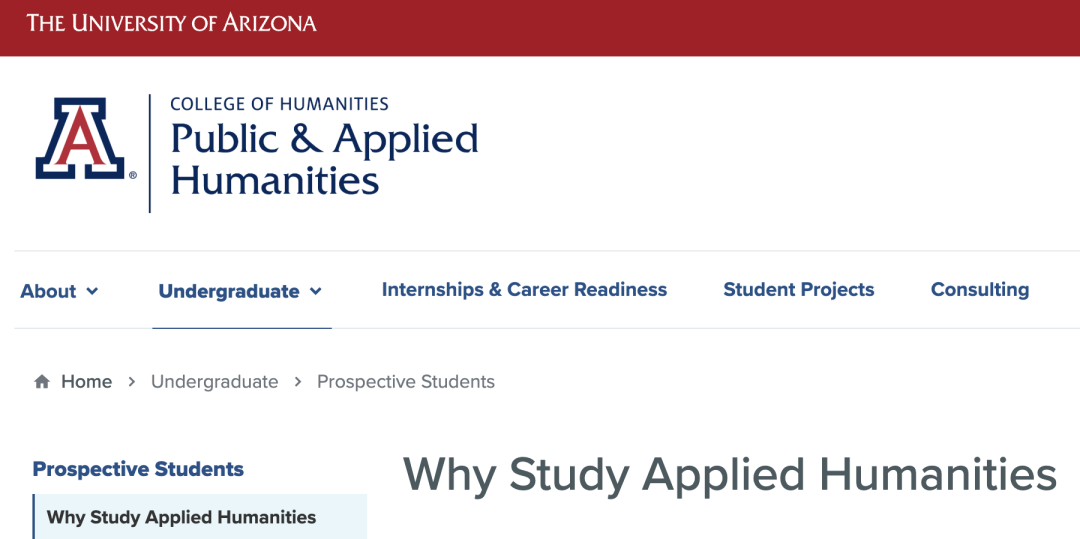The width and height of the screenshot is (1080, 539).
Task: Expand the Undergraduate menu chevron
Action: click(x=316, y=291)
